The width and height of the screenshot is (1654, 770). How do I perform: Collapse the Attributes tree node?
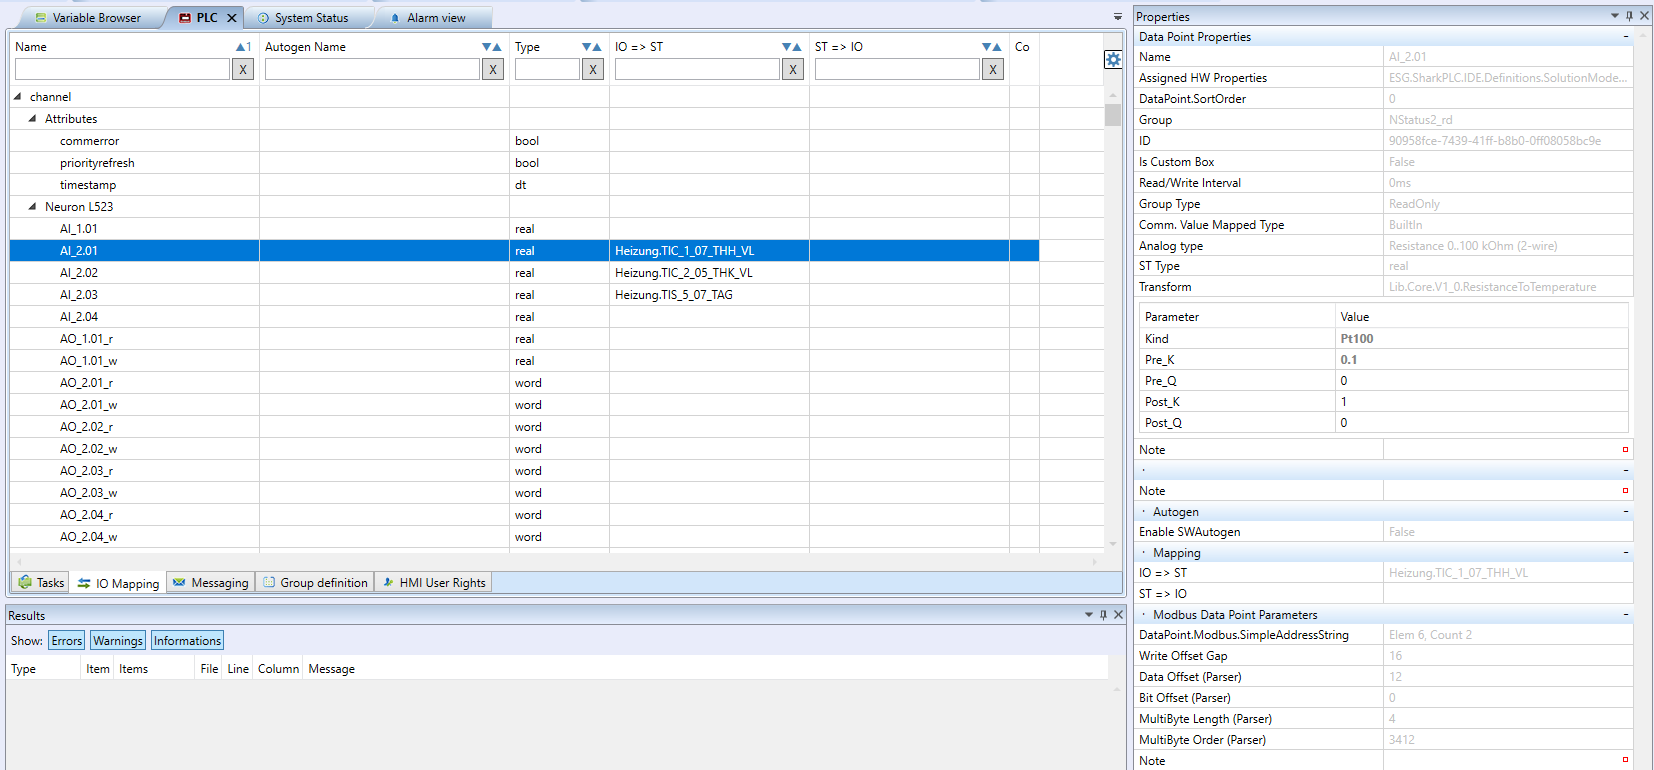tap(33, 119)
